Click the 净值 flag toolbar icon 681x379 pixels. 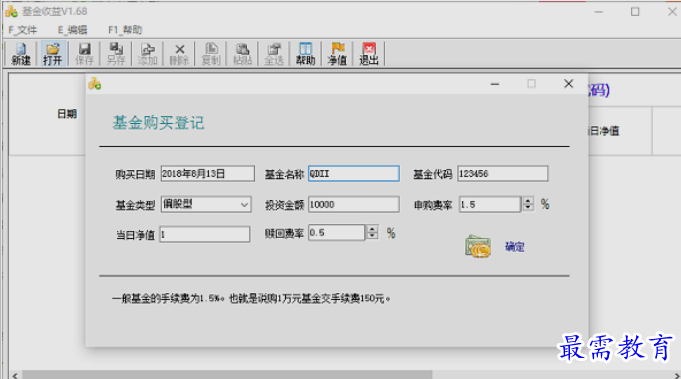pos(337,54)
